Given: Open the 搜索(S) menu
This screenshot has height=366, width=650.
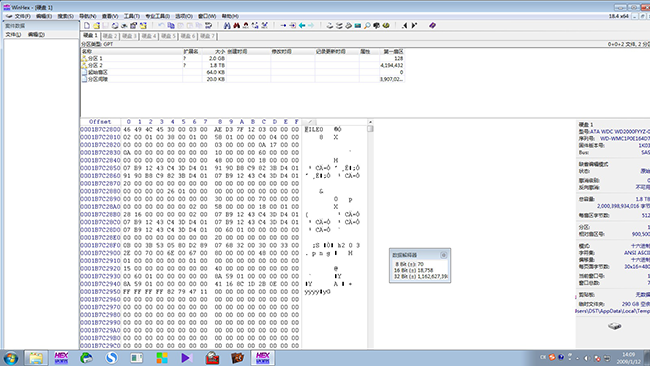Looking at the screenshot, I should (x=65, y=16).
